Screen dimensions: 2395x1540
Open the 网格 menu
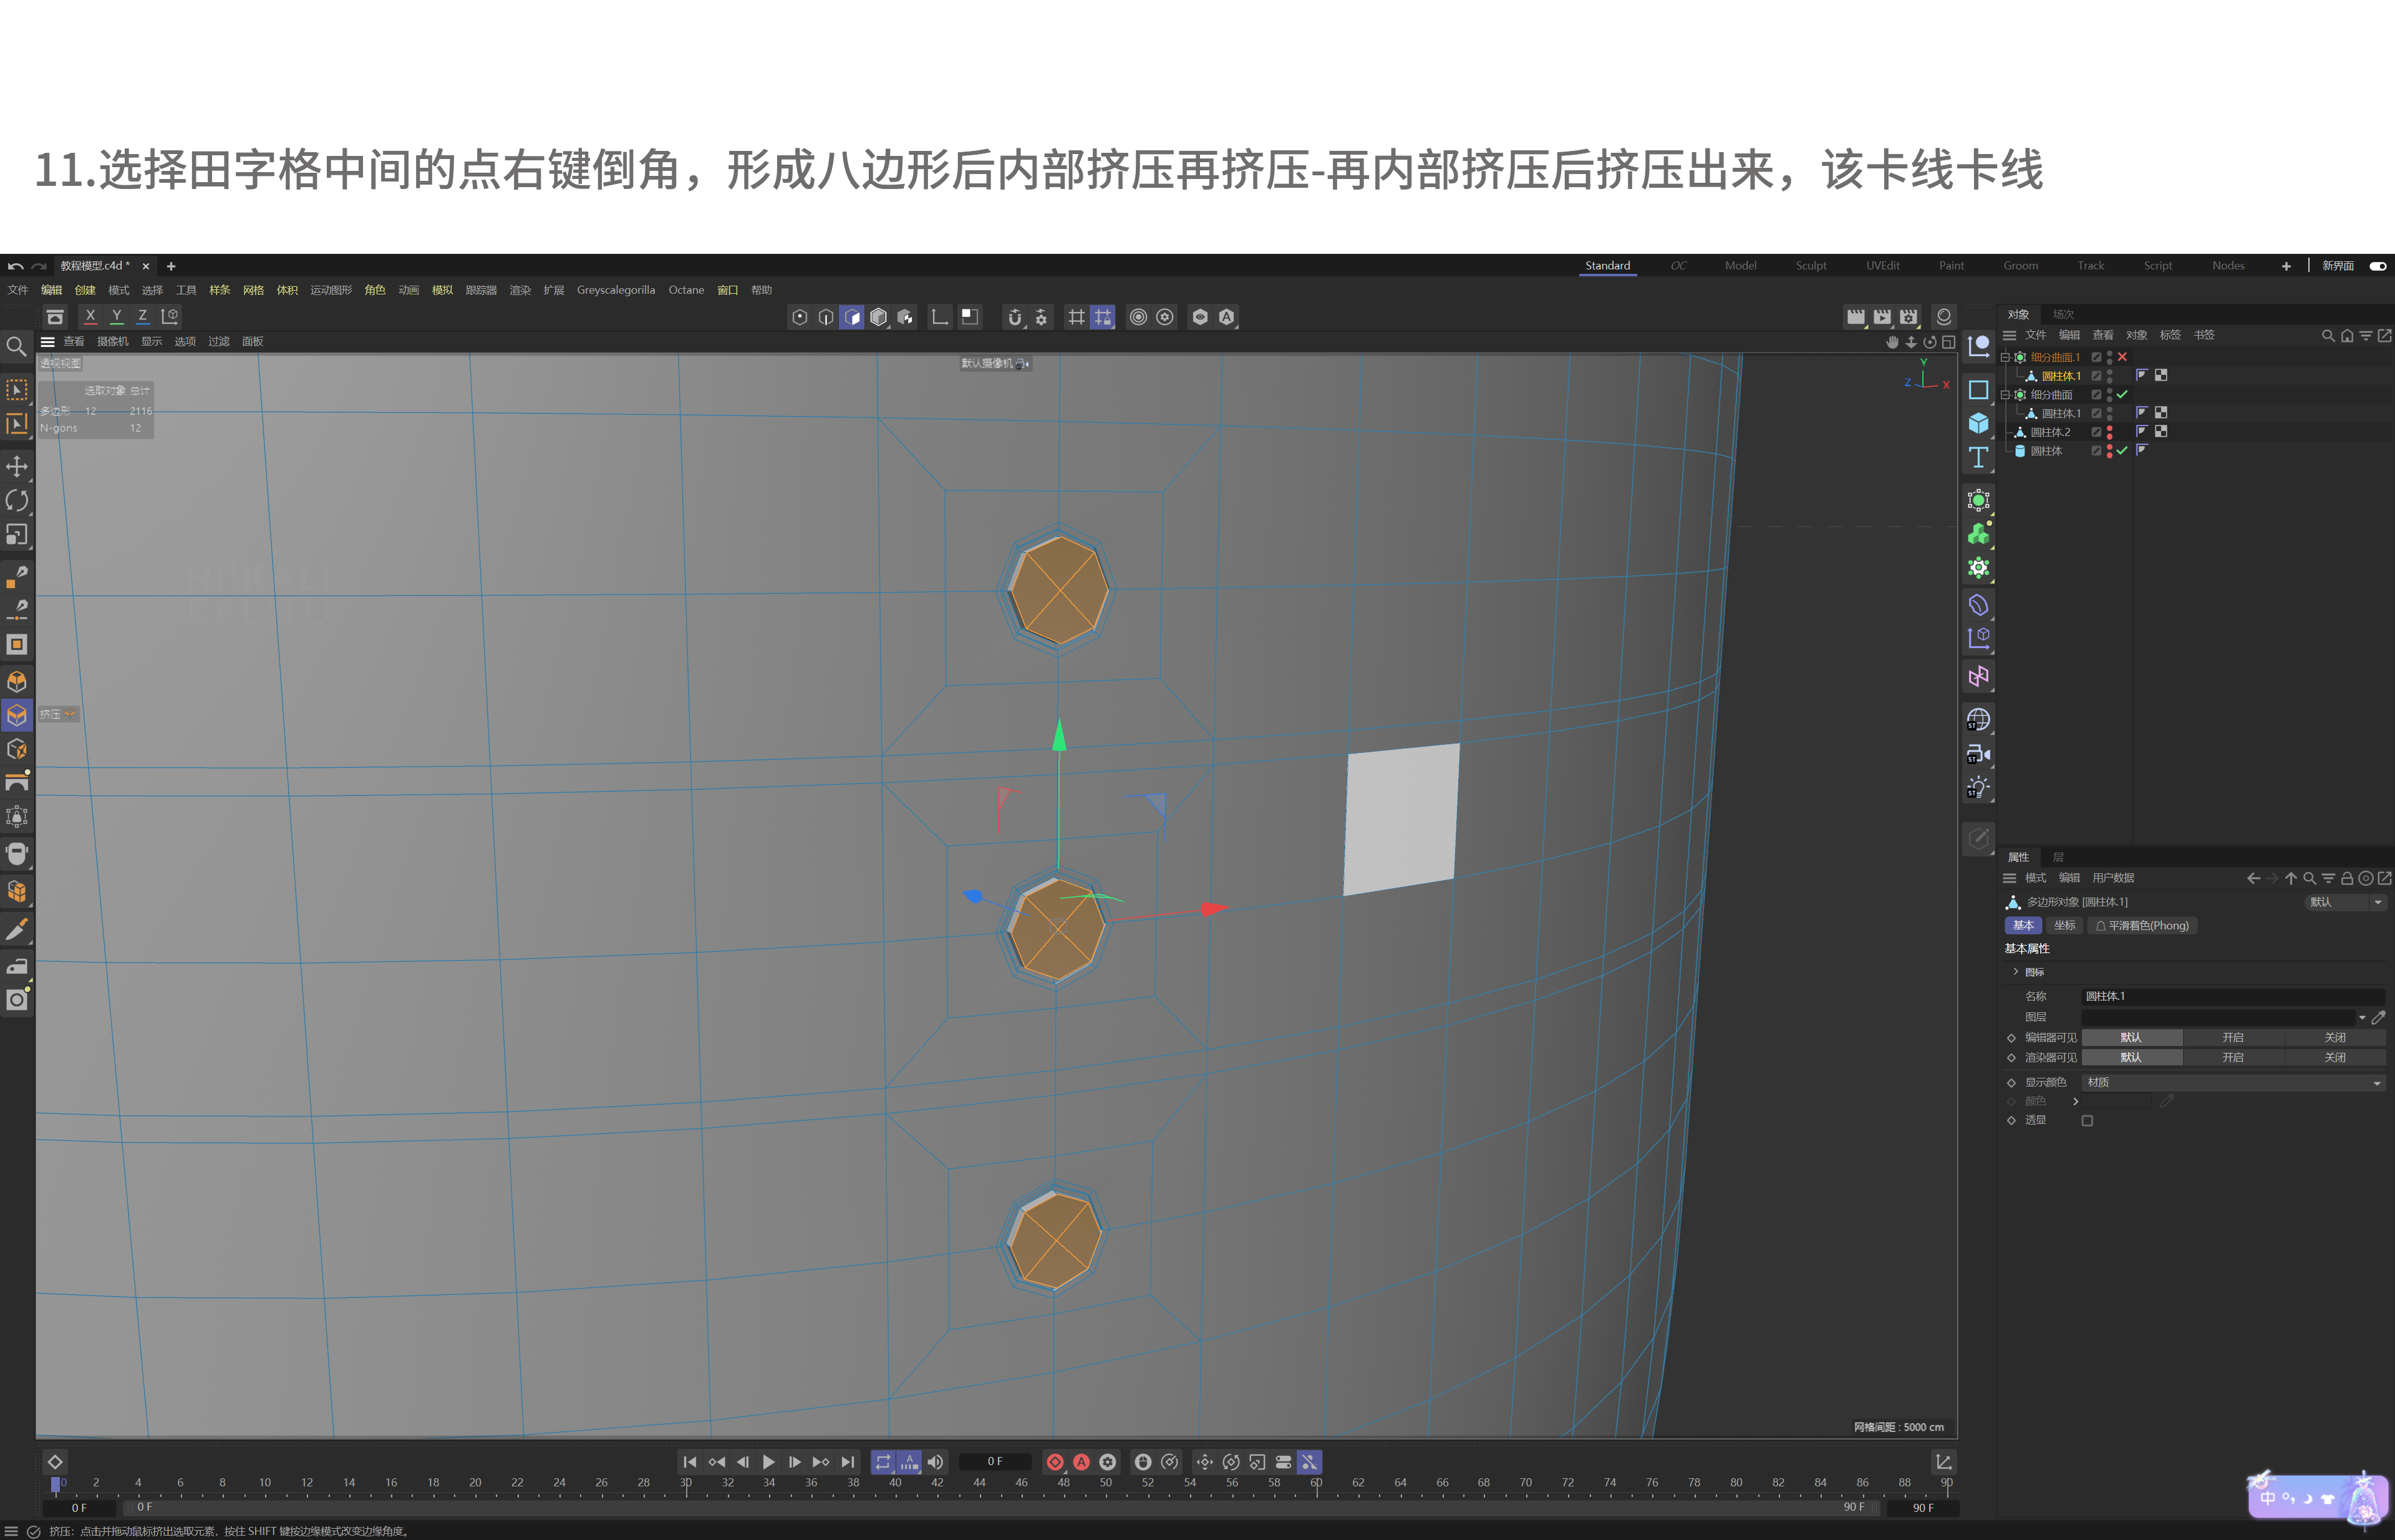pos(253,290)
